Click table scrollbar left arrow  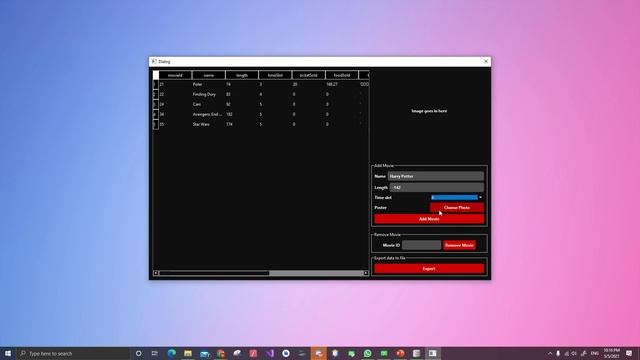click(156, 273)
